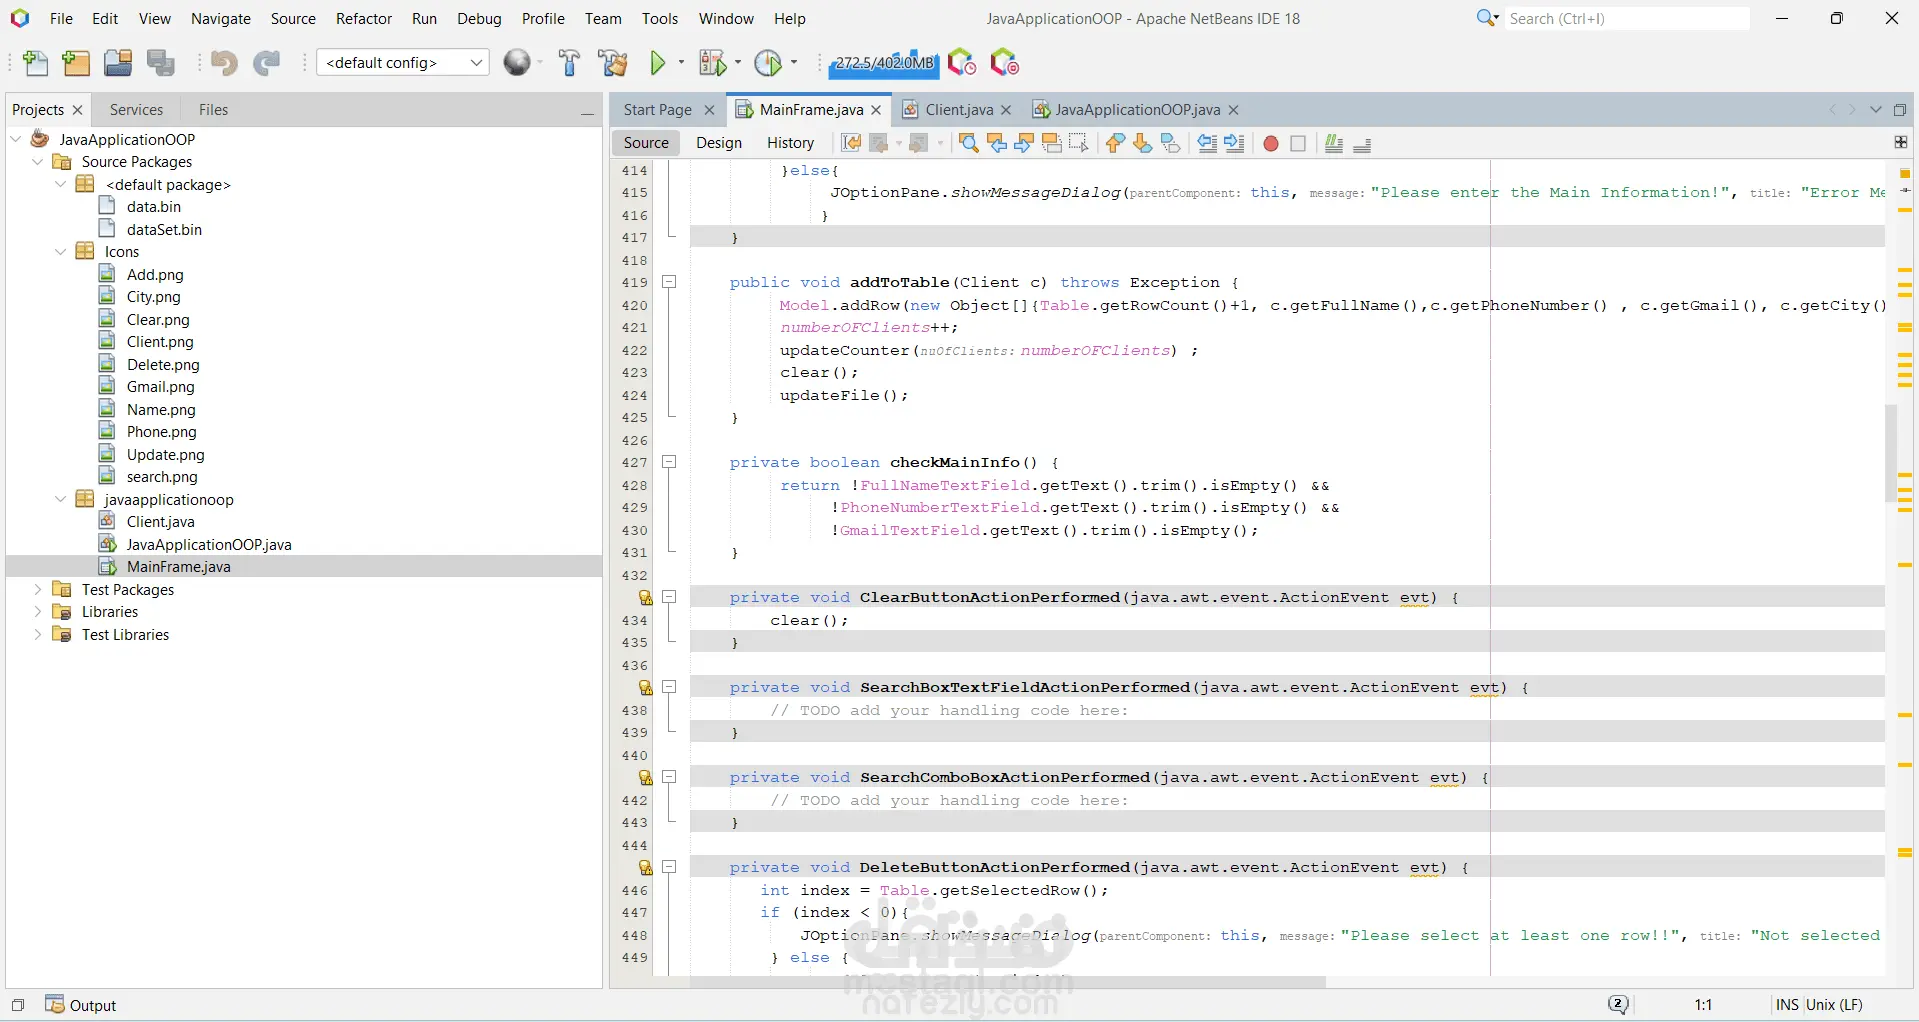Click the Profile Project icon
The height and width of the screenshot is (1022, 1919).
pos(768,63)
